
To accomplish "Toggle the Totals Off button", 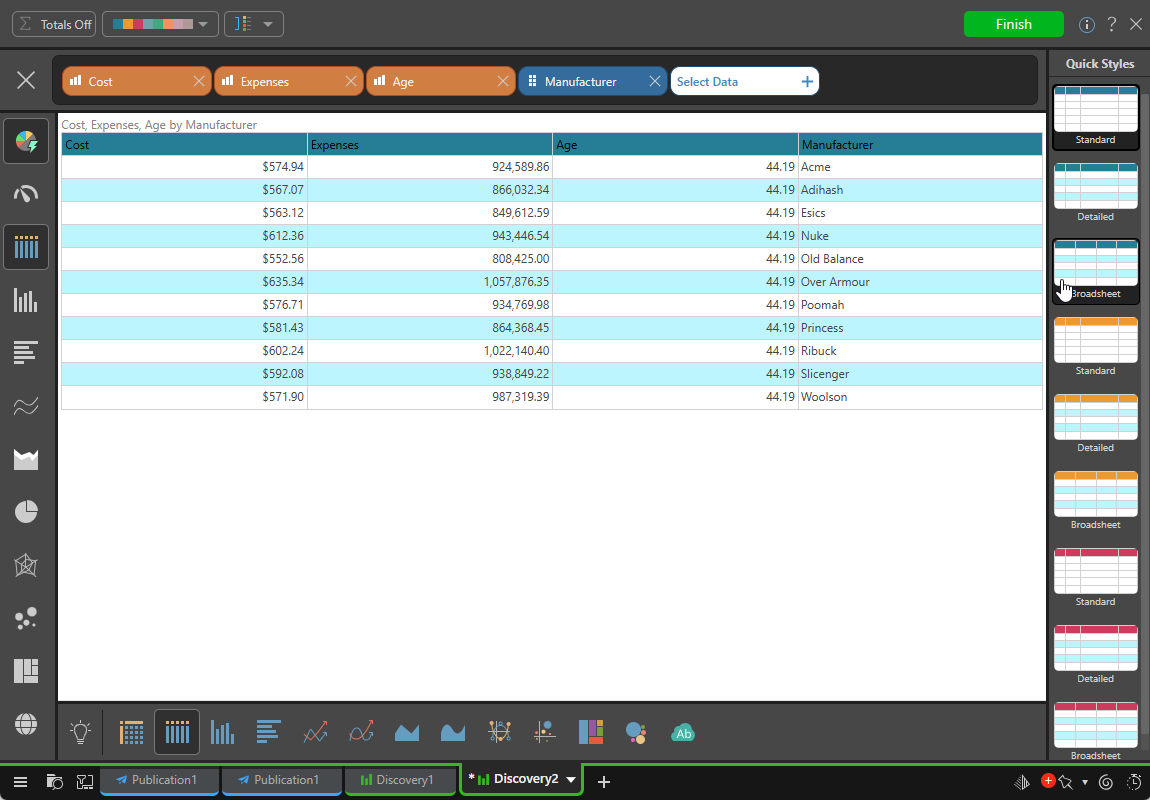I will [x=54, y=24].
